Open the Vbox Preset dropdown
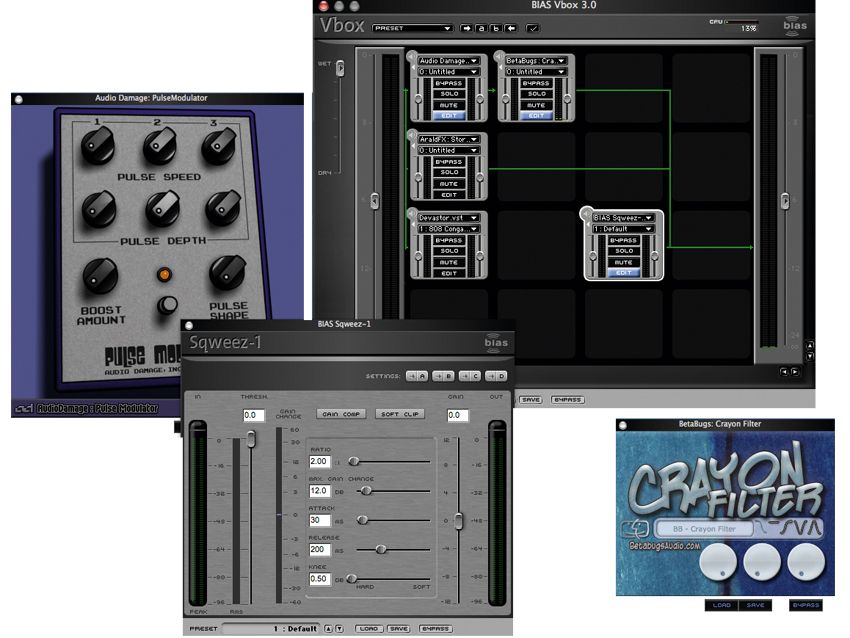 pyautogui.click(x=412, y=28)
